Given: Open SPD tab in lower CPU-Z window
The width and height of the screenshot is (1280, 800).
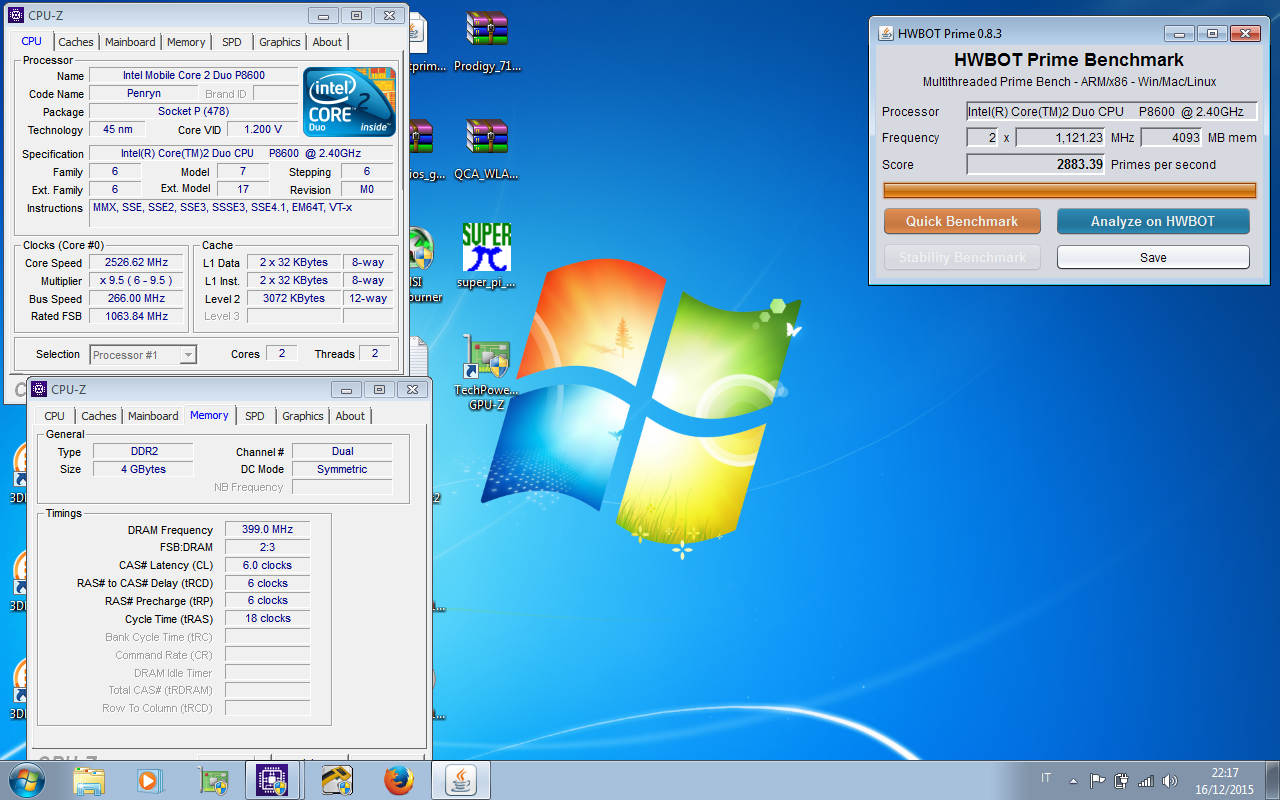Looking at the screenshot, I should [255, 416].
